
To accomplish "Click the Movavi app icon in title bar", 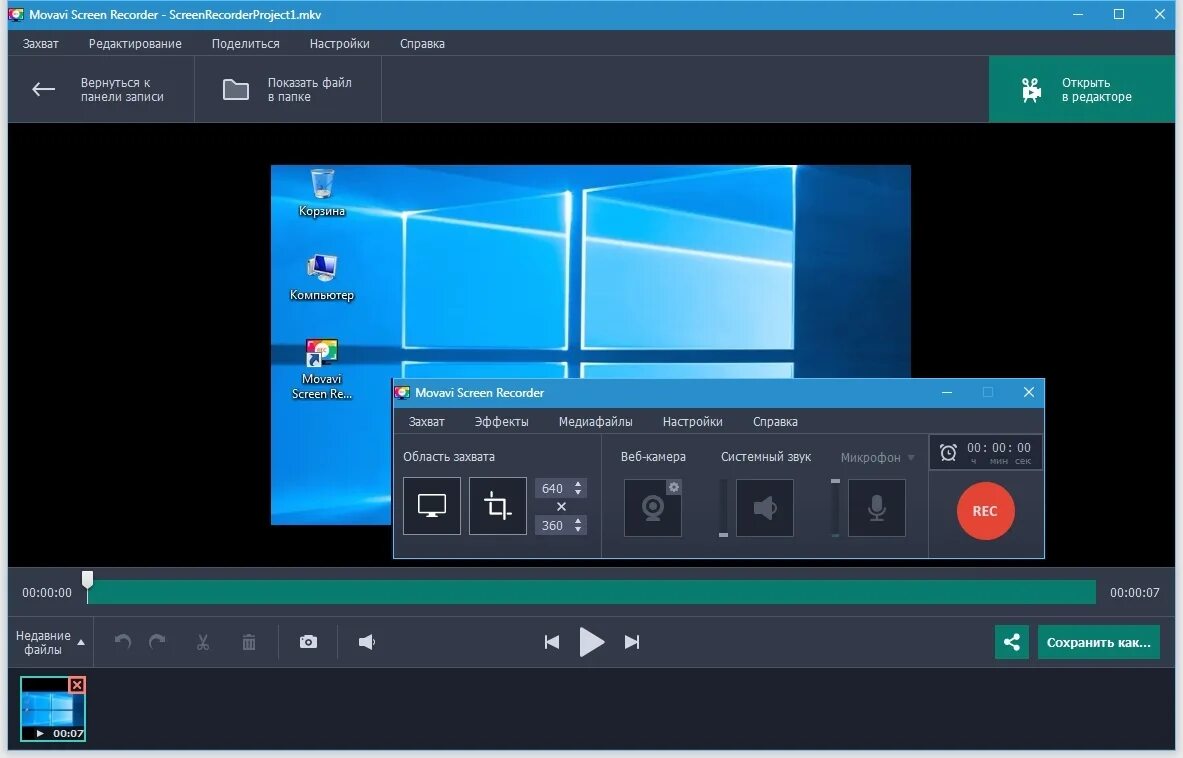I will 16,14.
